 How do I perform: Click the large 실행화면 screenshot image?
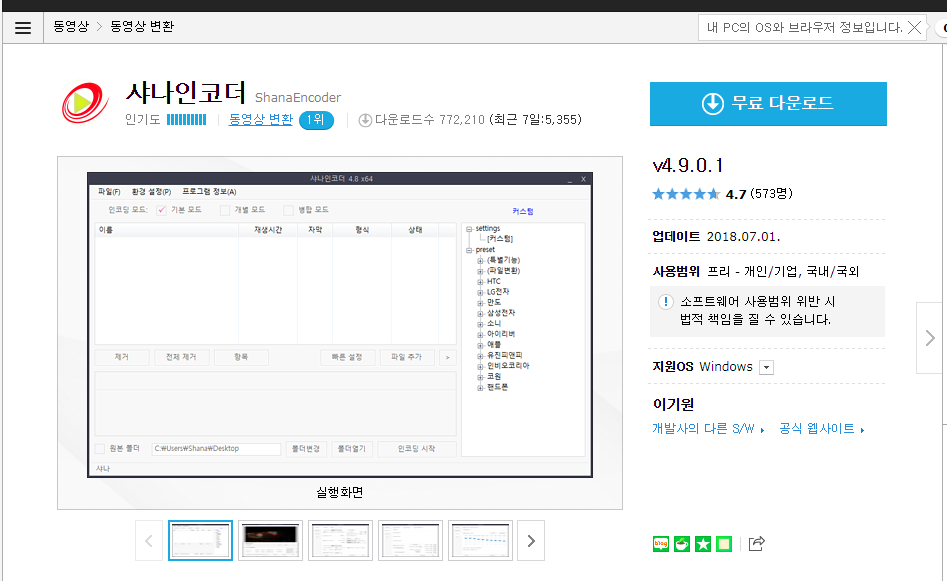click(x=340, y=325)
